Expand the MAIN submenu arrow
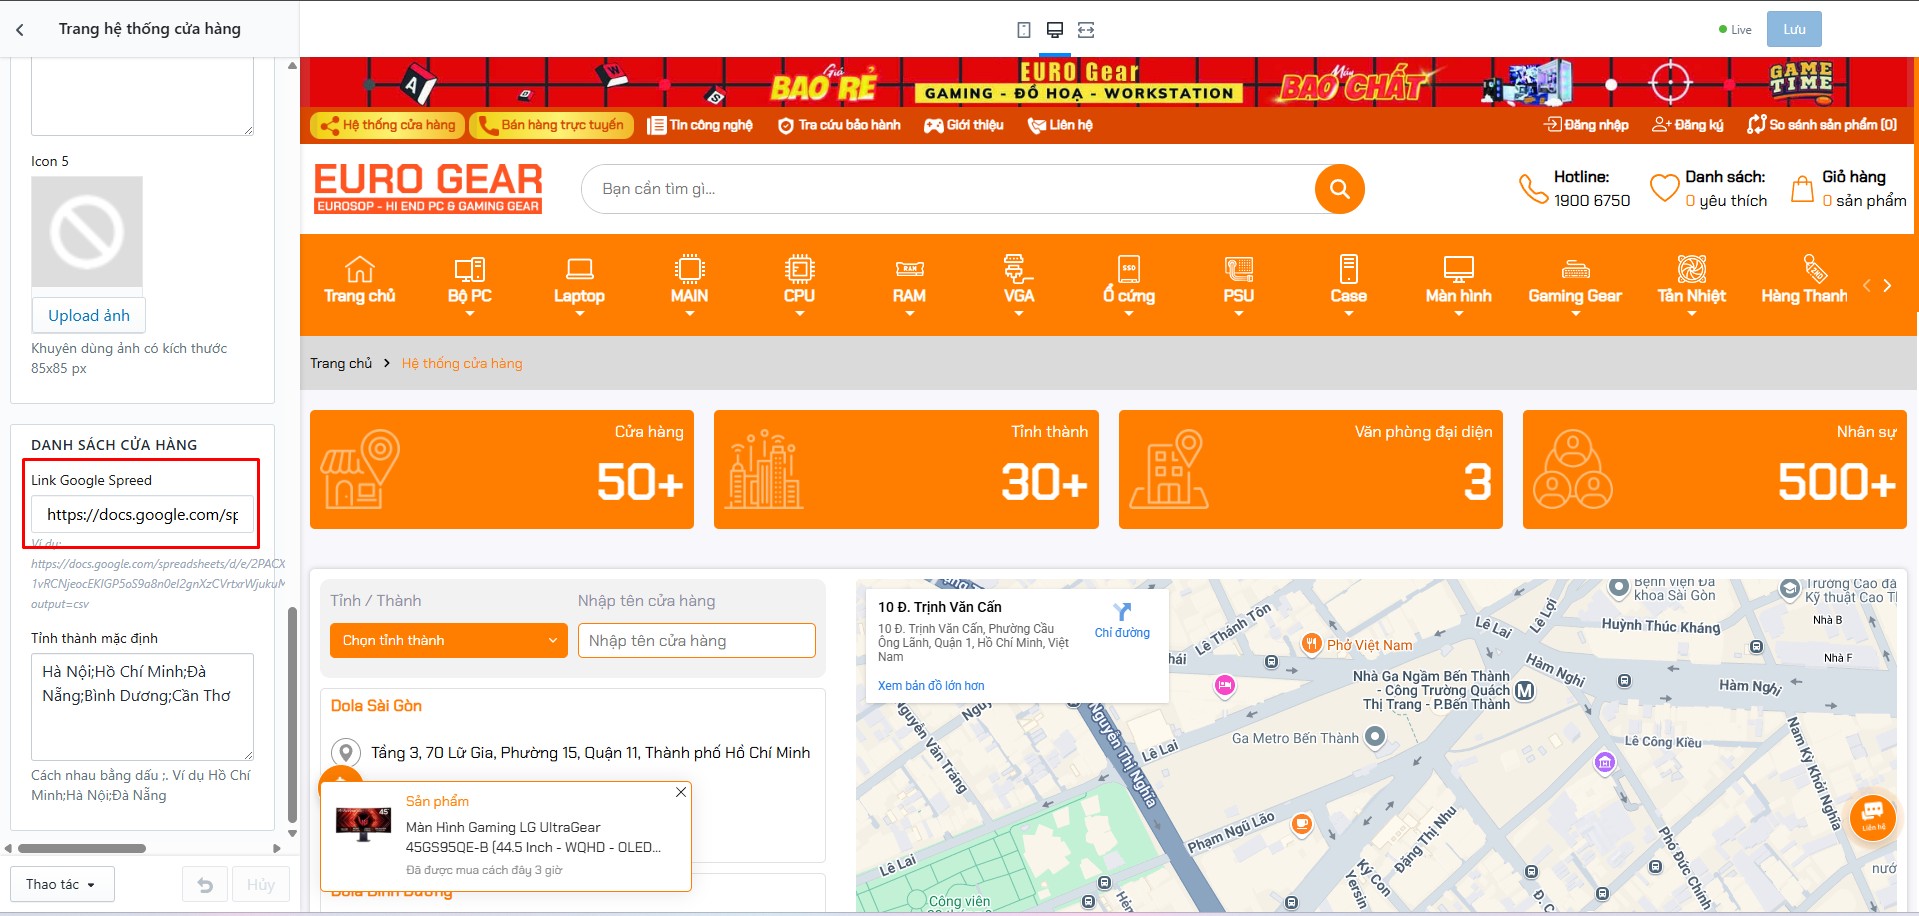This screenshot has height=916, width=1919. pos(690,314)
